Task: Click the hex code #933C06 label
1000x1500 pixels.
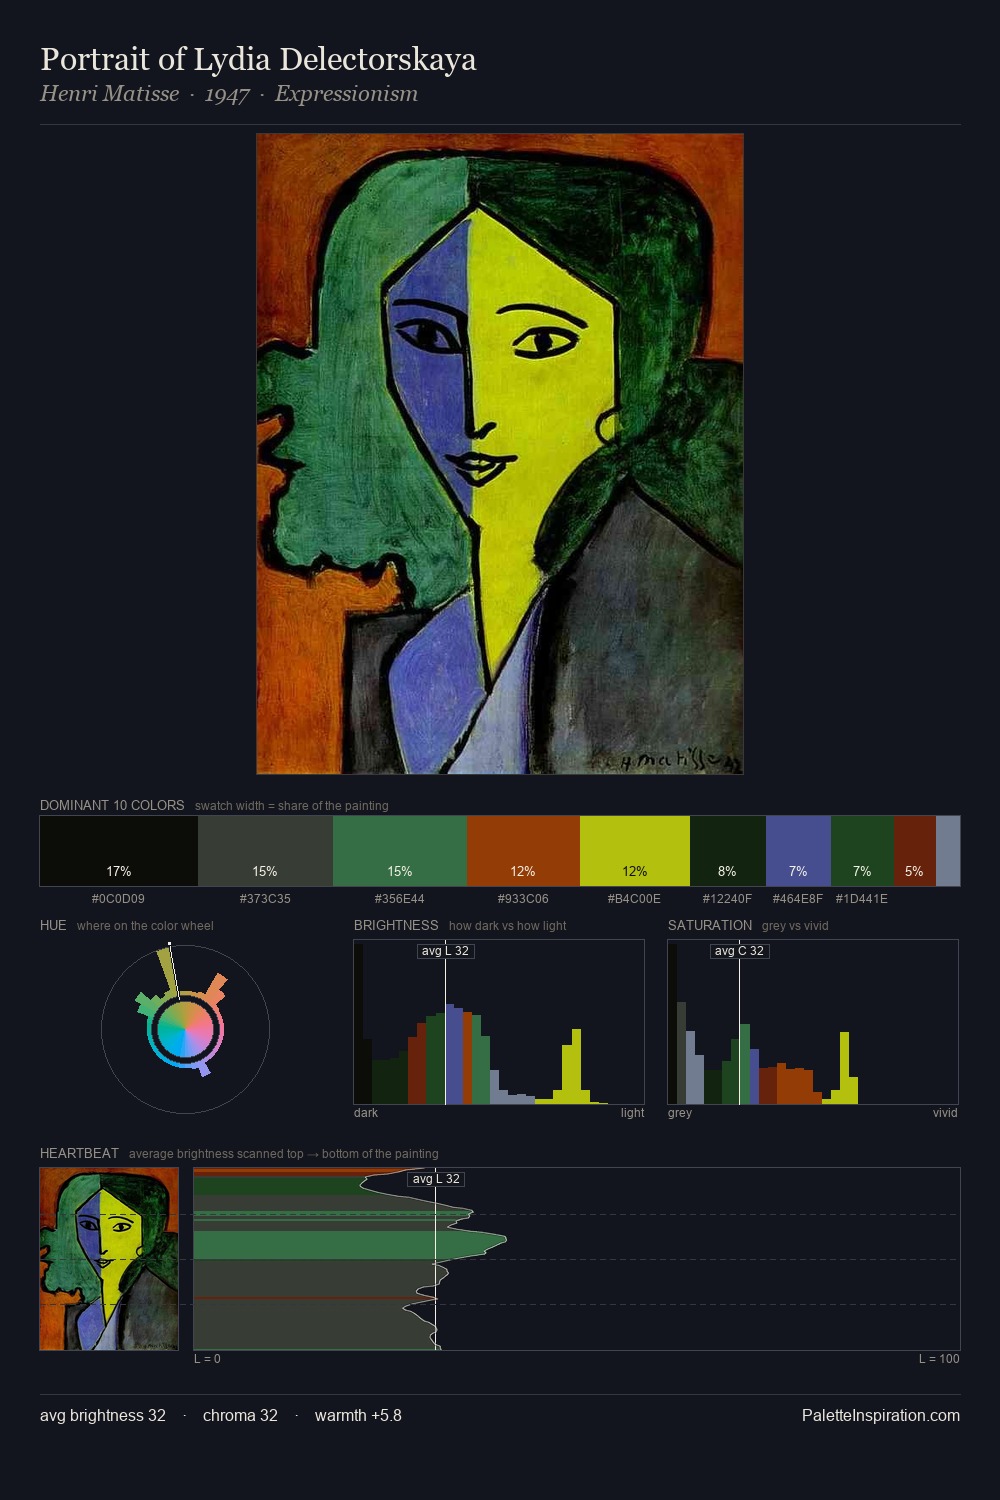Action: click(523, 899)
